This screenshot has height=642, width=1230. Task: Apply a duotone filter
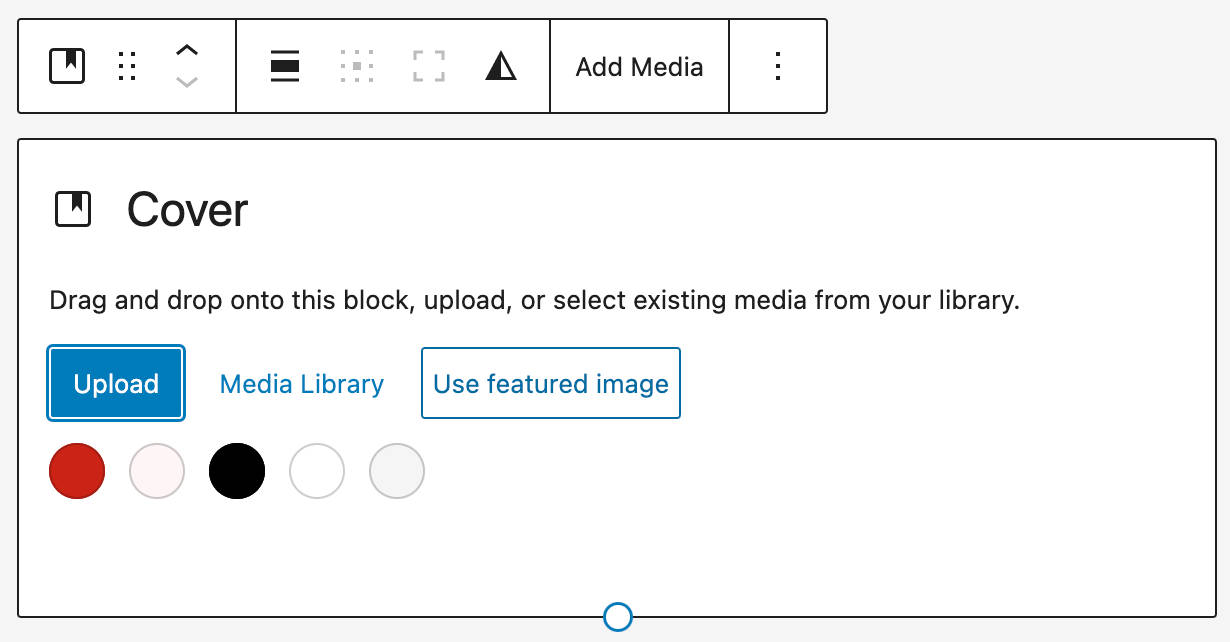[501, 66]
